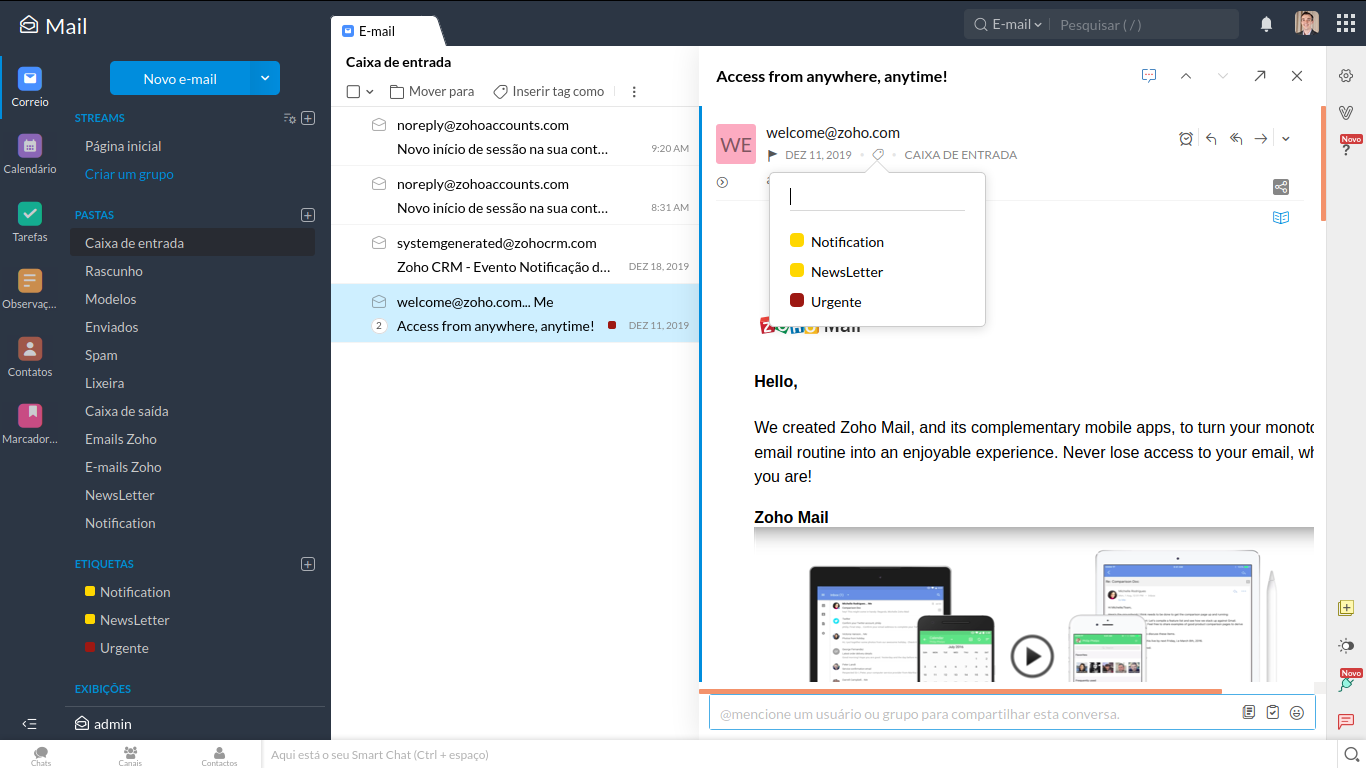Click red Urgente tag color in sidebar

(x=90, y=648)
